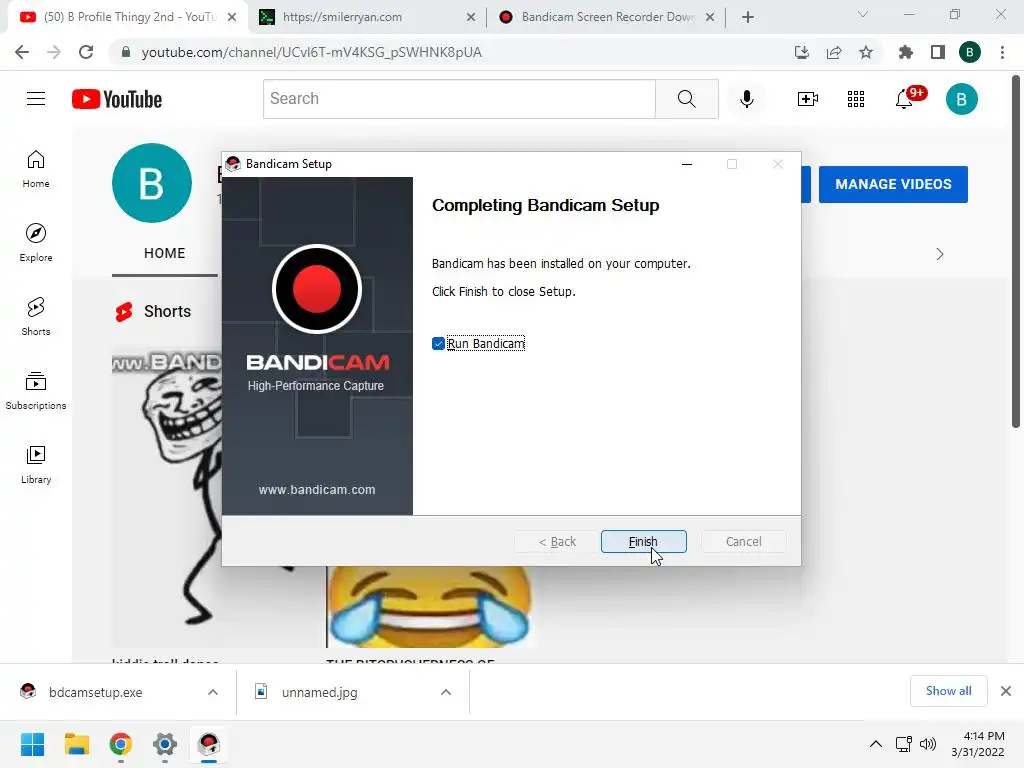Open the YouTube account avatar menu
The width and height of the screenshot is (1024, 768).
(961, 99)
